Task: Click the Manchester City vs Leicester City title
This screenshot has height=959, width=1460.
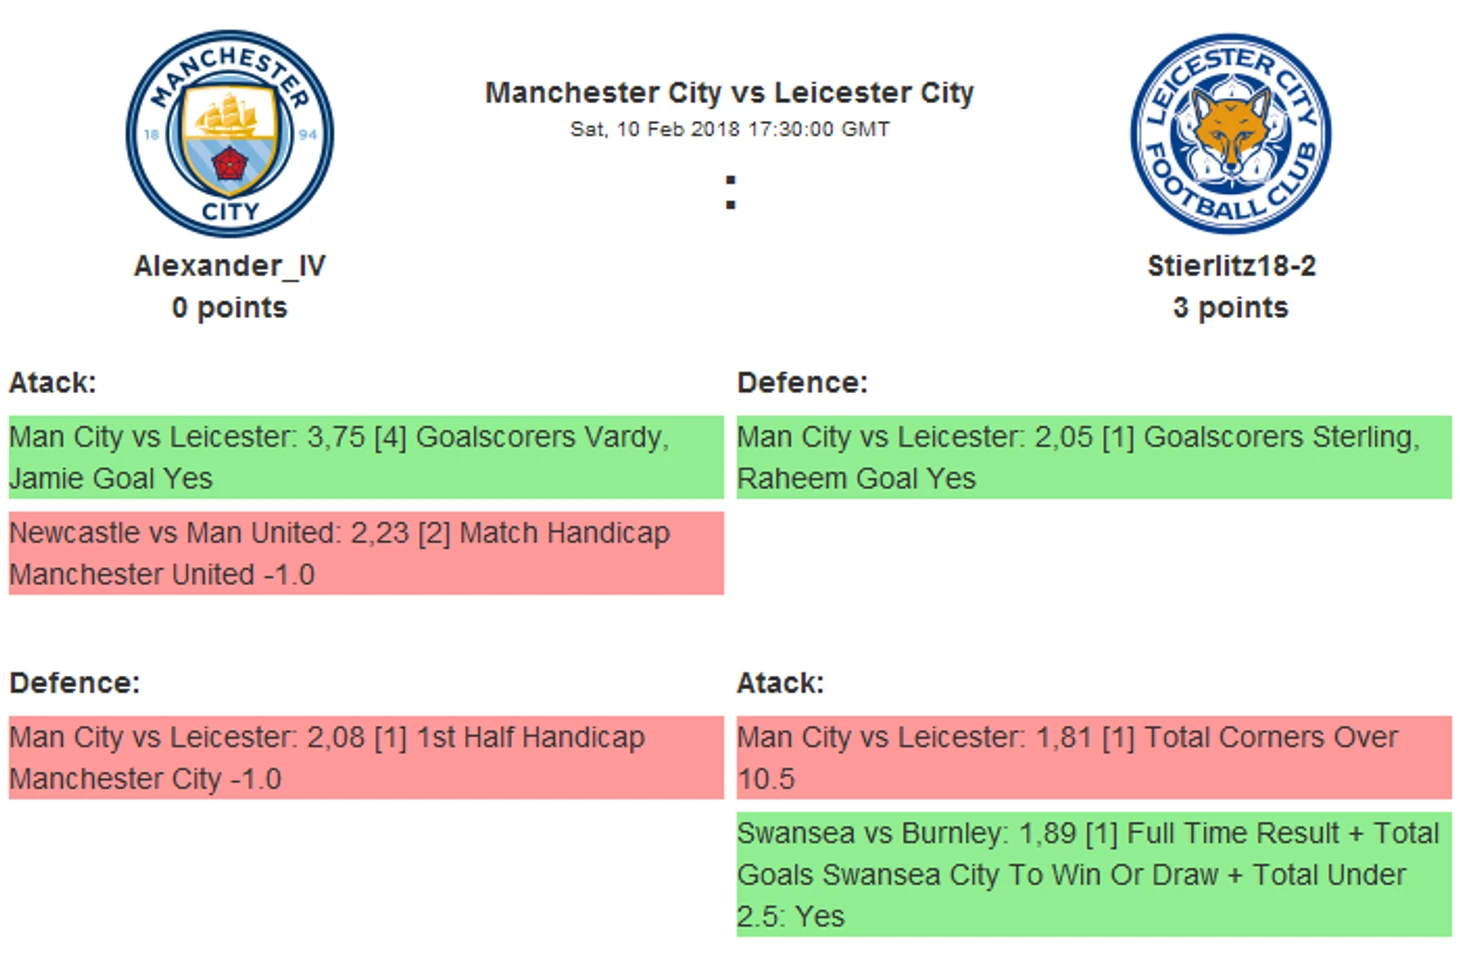Action: 729,93
